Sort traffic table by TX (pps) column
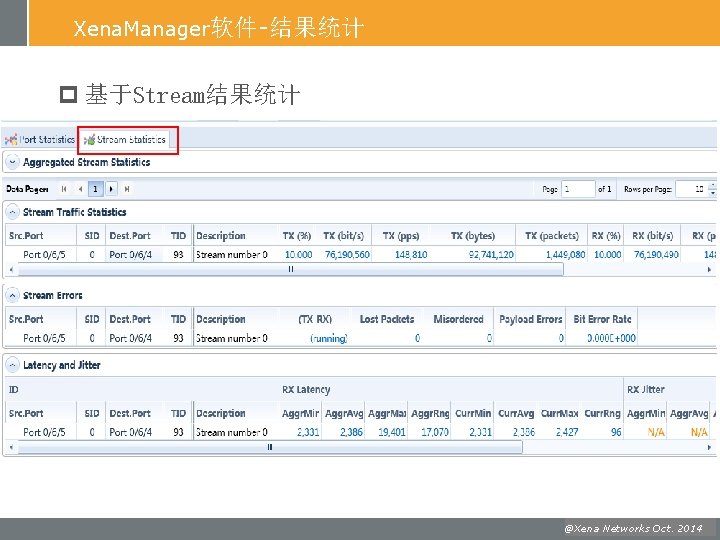Viewport: 720px width, 540px height. click(401, 236)
